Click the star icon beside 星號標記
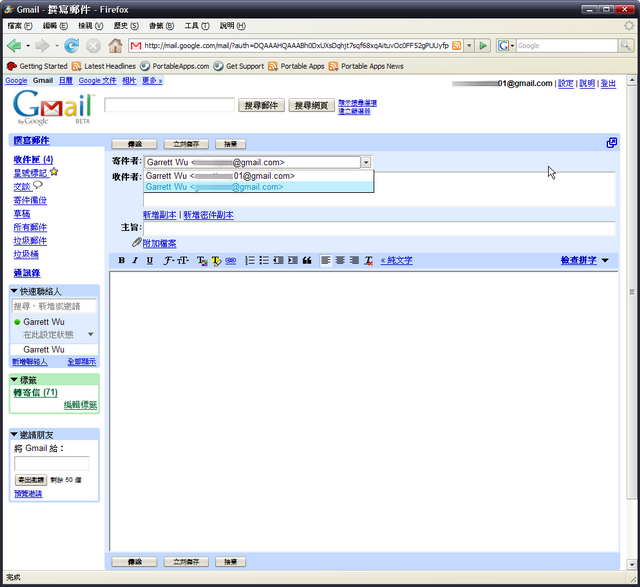This screenshot has height=587, width=640. [x=54, y=172]
